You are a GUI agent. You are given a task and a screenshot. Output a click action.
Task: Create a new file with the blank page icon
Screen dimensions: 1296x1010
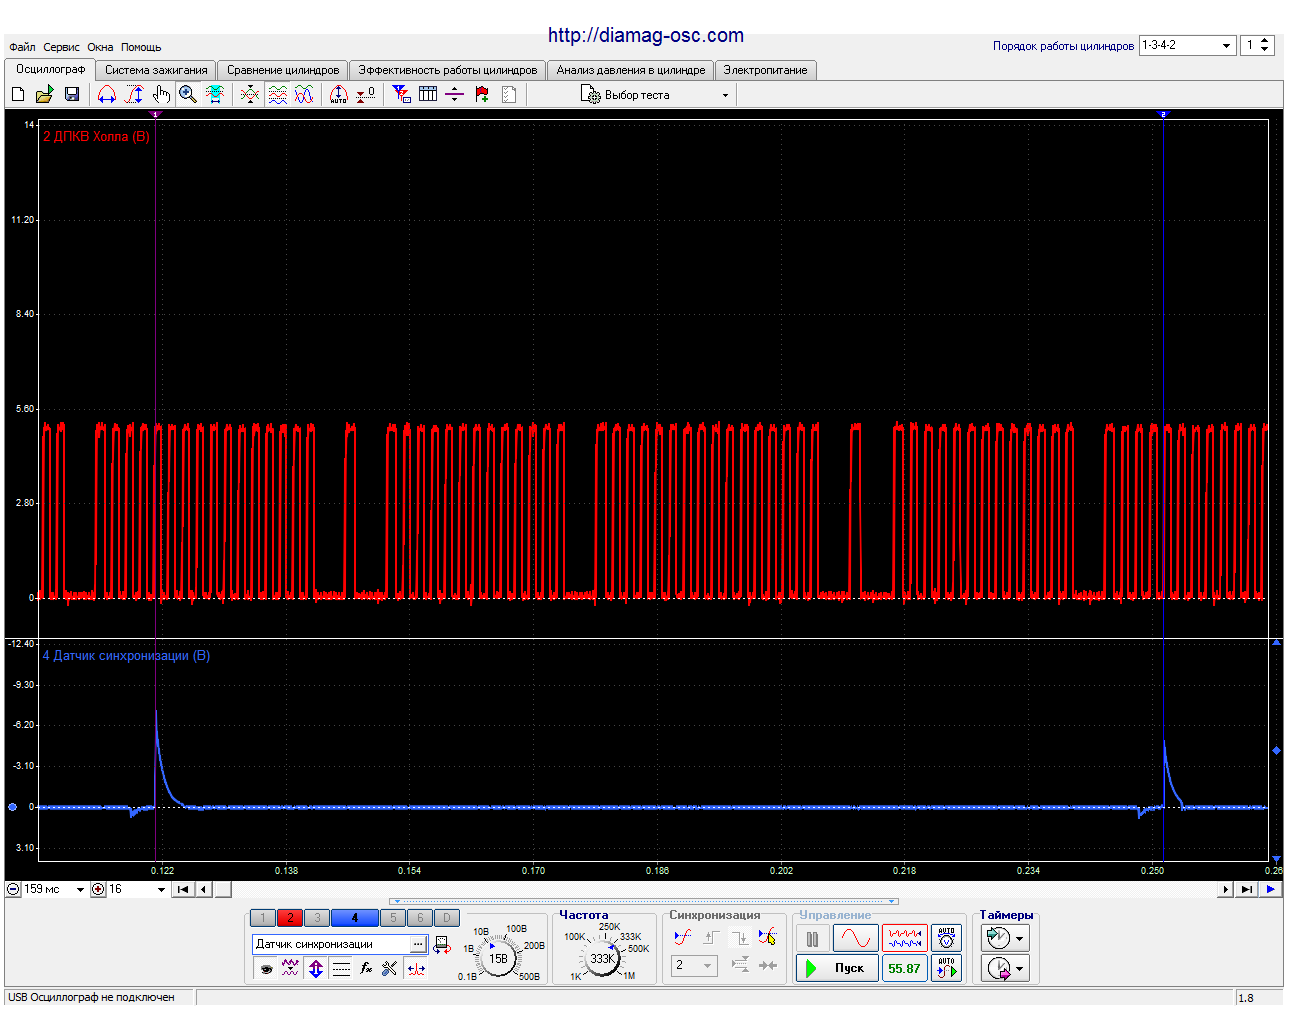click(x=18, y=94)
